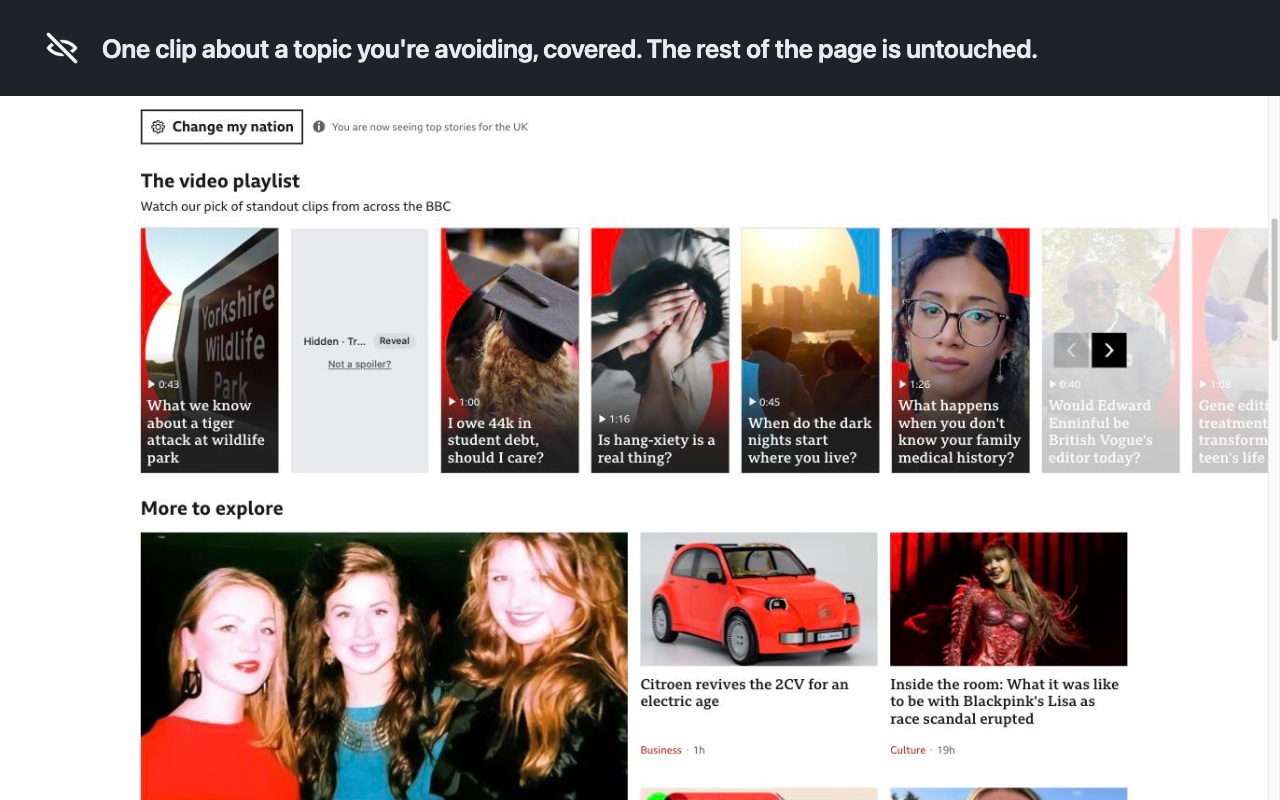Viewport: 1280px width, 800px height.
Task: Read 'Inside the room' Blackpink's Lisa article
Action: [1004, 701]
